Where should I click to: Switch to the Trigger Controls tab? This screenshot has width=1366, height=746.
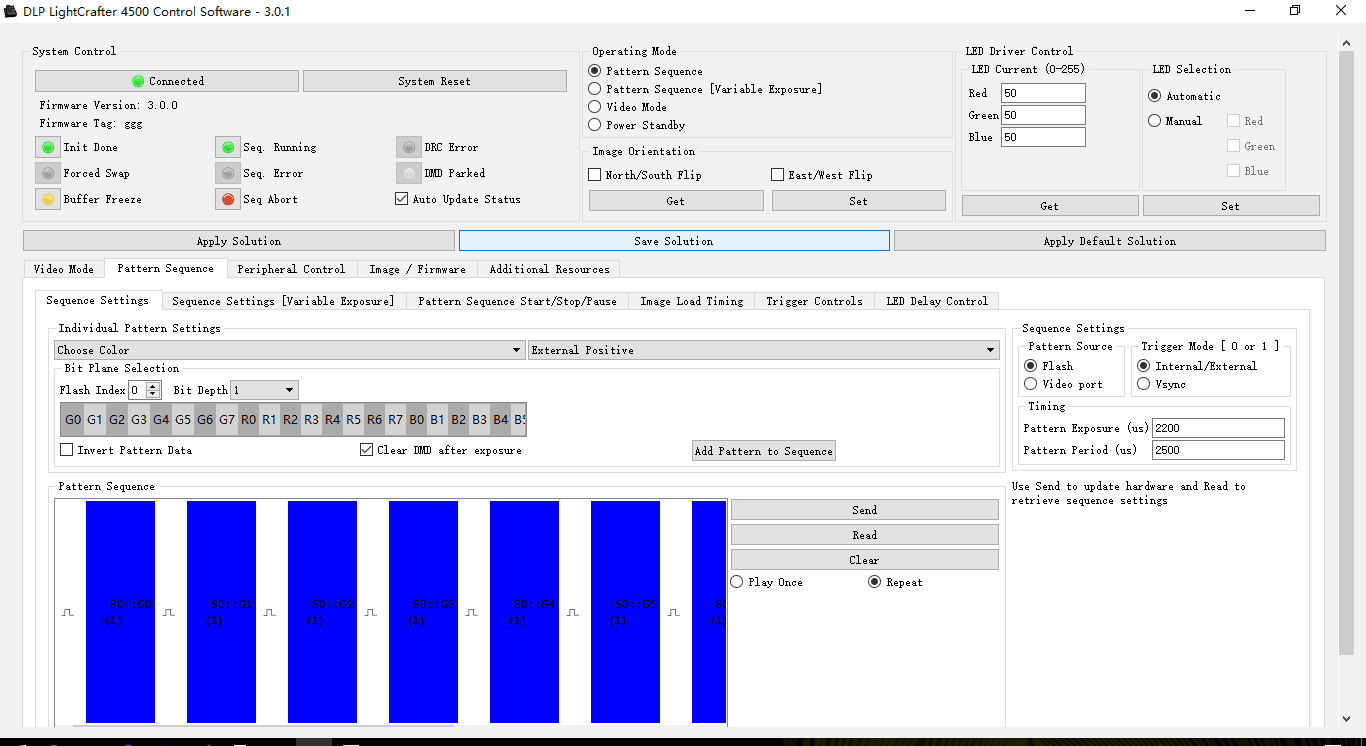(814, 301)
